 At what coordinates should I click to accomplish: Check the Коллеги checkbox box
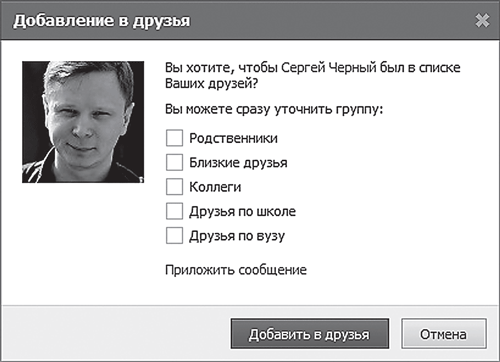tap(174, 187)
